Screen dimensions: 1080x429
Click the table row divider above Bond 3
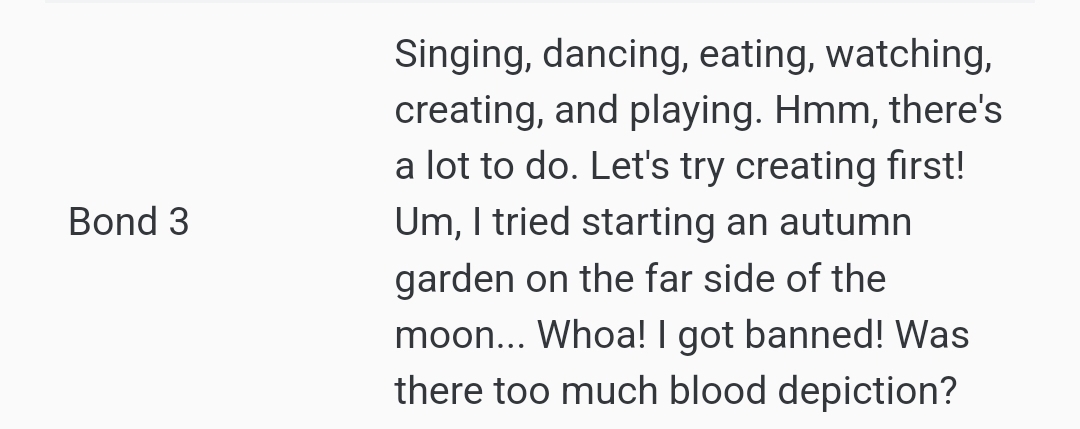coord(540,1)
